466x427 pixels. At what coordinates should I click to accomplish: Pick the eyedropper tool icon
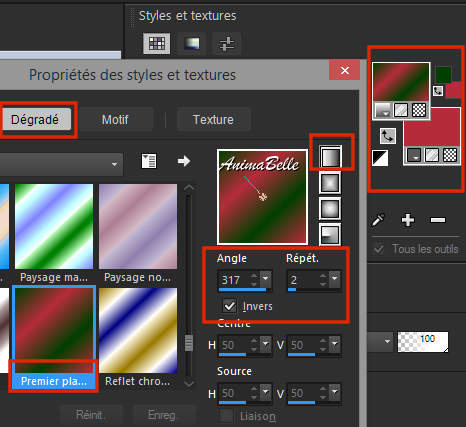pyautogui.click(x=378, y=220)
